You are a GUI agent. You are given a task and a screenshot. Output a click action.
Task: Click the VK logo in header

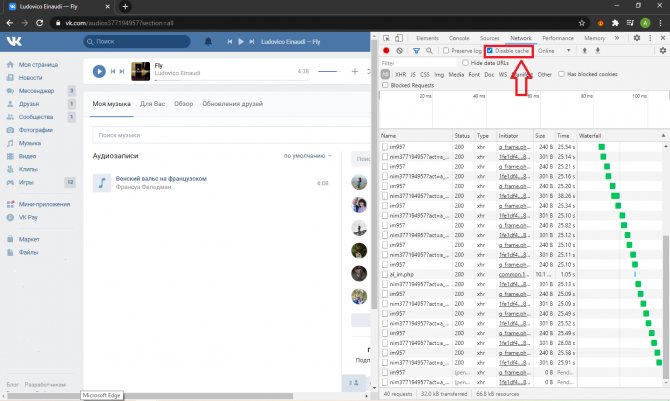click(x=14, y=41)
